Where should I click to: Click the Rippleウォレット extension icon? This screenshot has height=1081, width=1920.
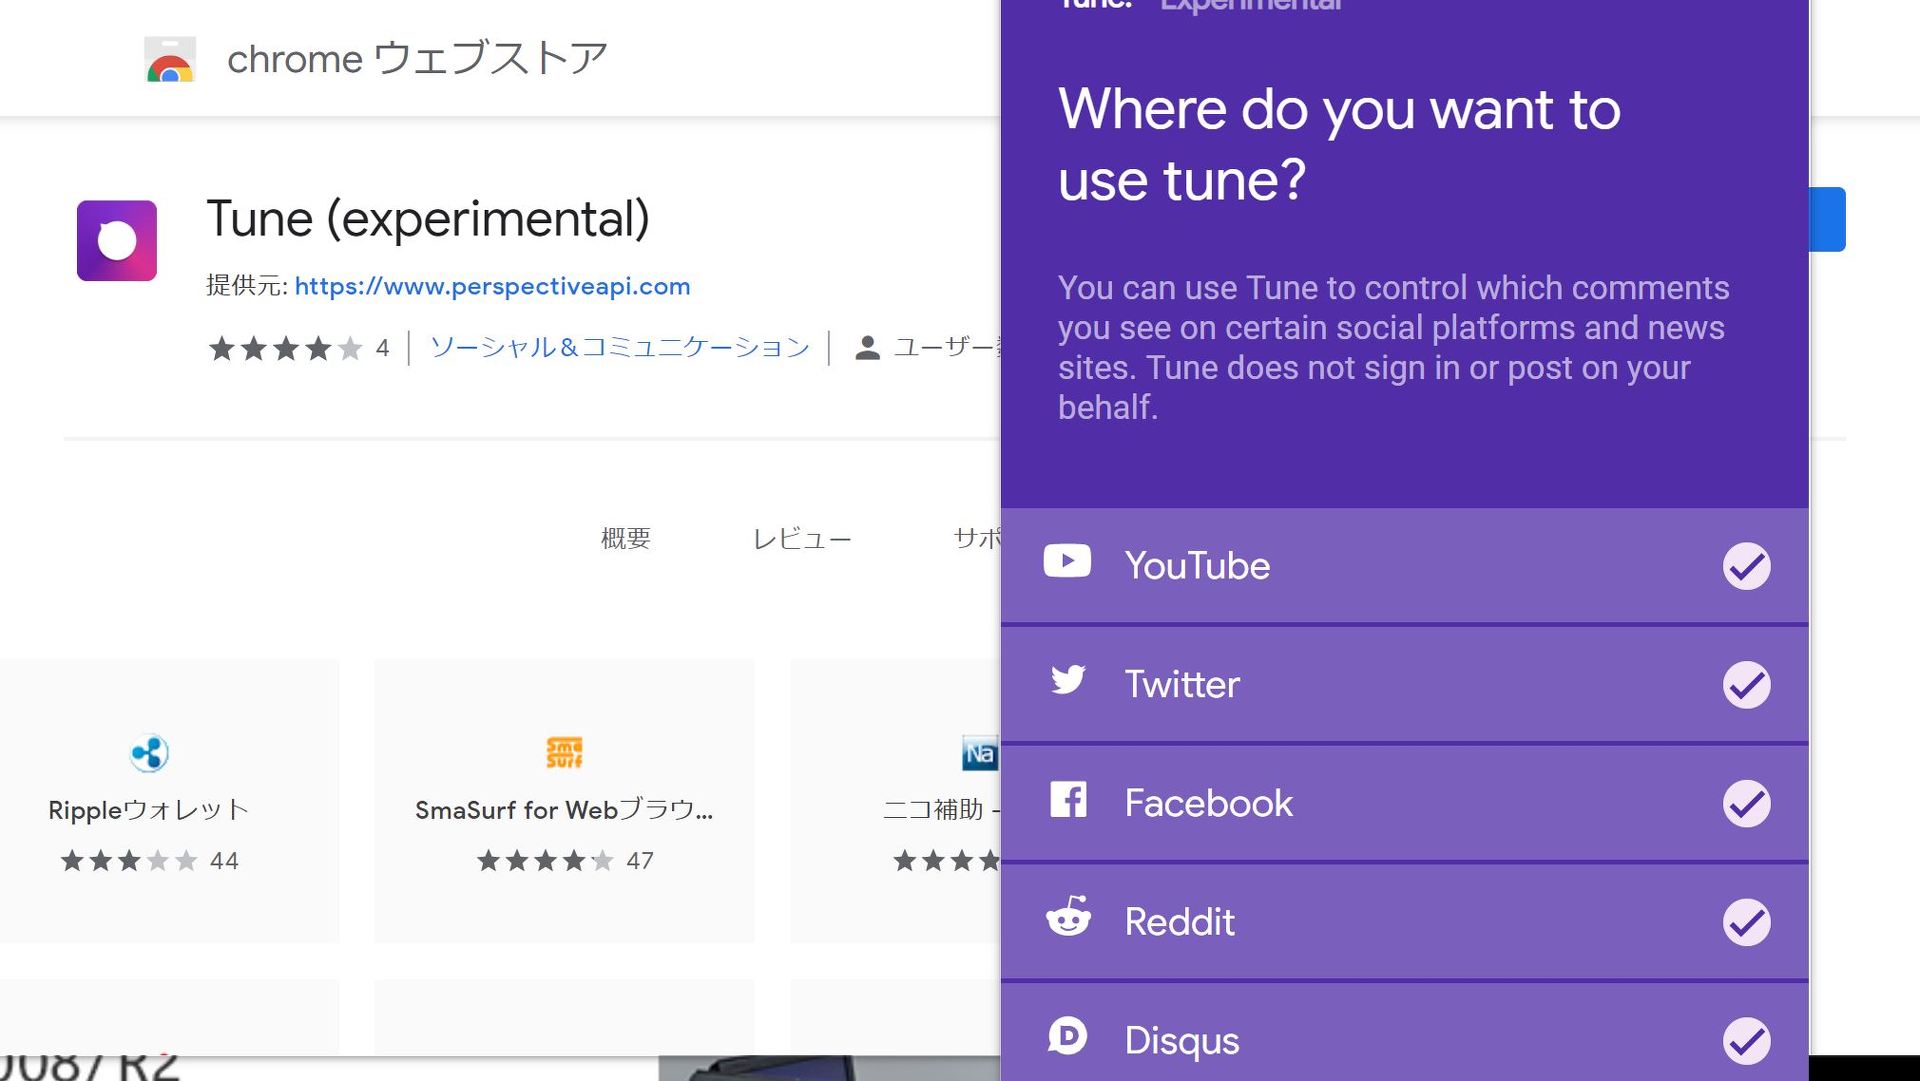click(x=148, y=752)
